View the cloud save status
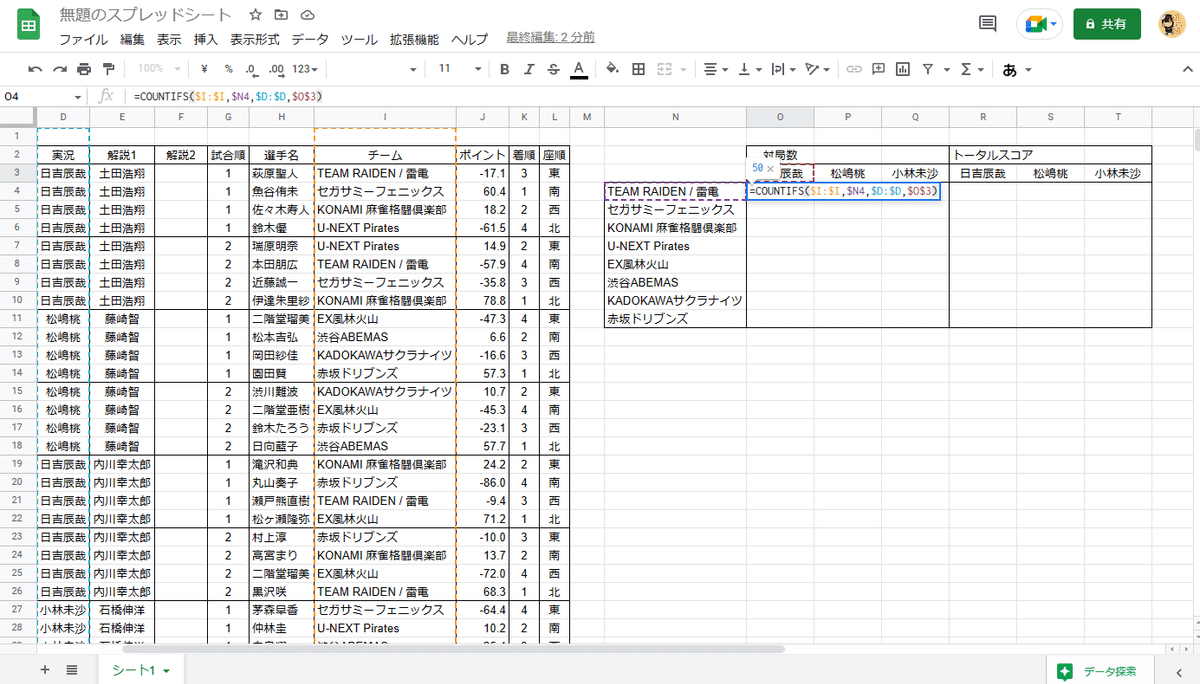The width and height of the screenshot is (1200, 684). coord(307,16)
